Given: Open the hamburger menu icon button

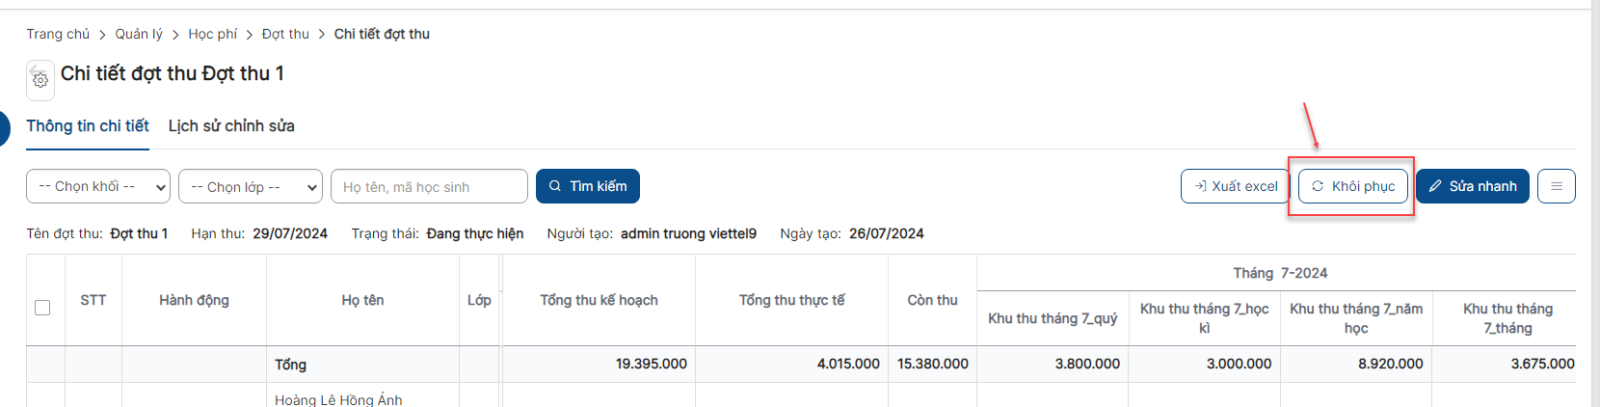Looking at the screenshot, I should pyautogui.click(x=1556, y=186).
